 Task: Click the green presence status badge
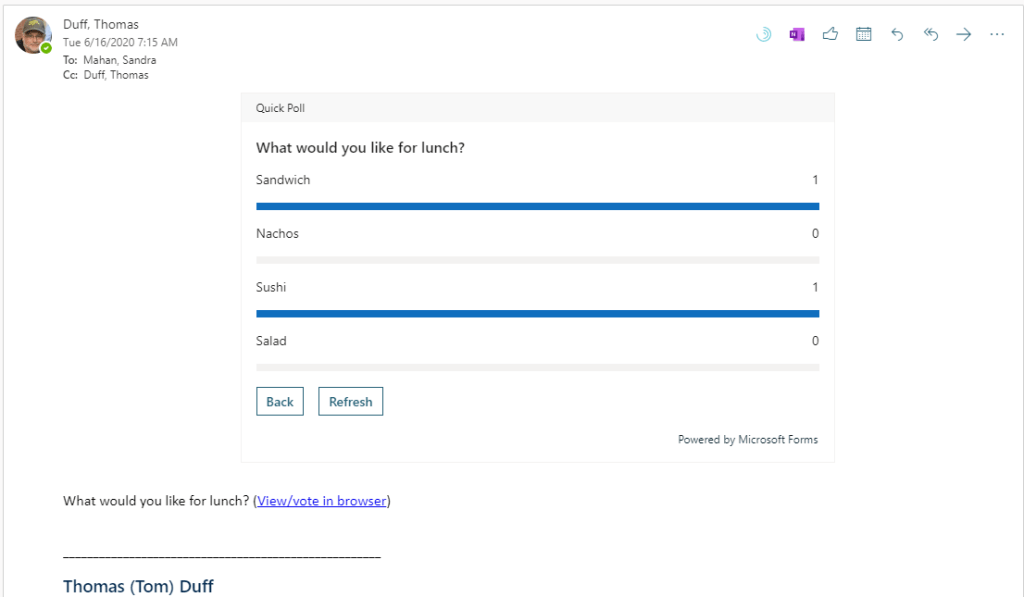point(46,48)
